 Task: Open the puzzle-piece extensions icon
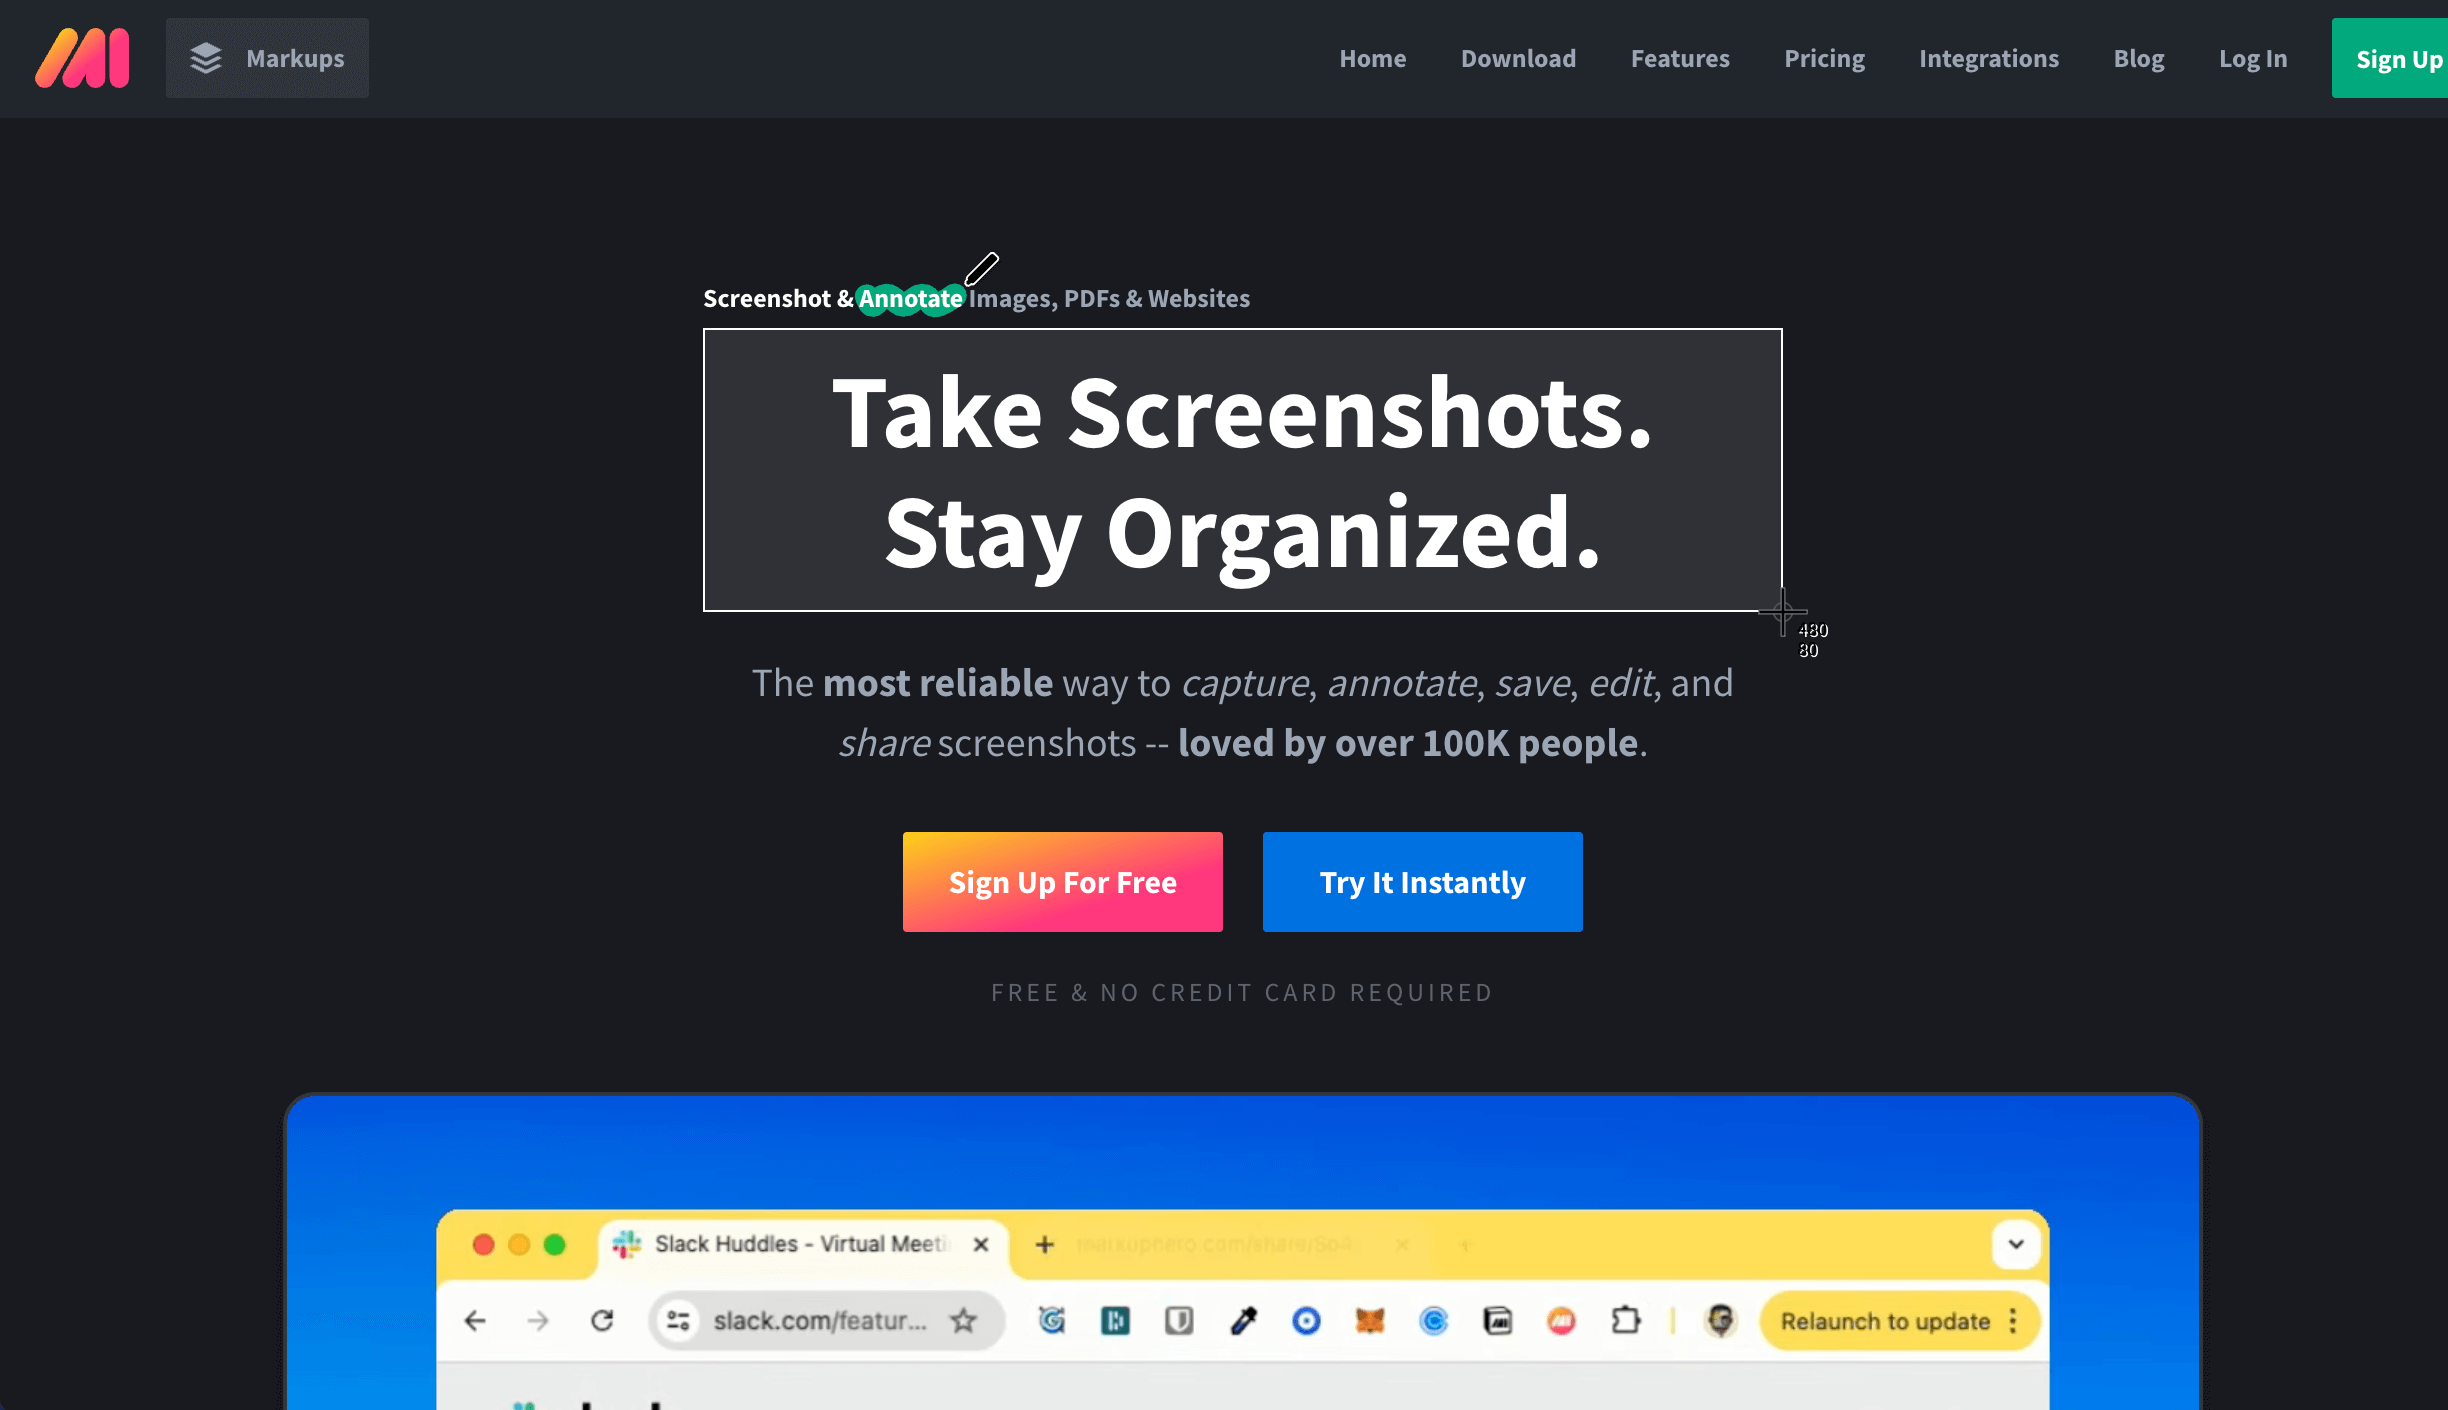[x=1626, y=1321]
